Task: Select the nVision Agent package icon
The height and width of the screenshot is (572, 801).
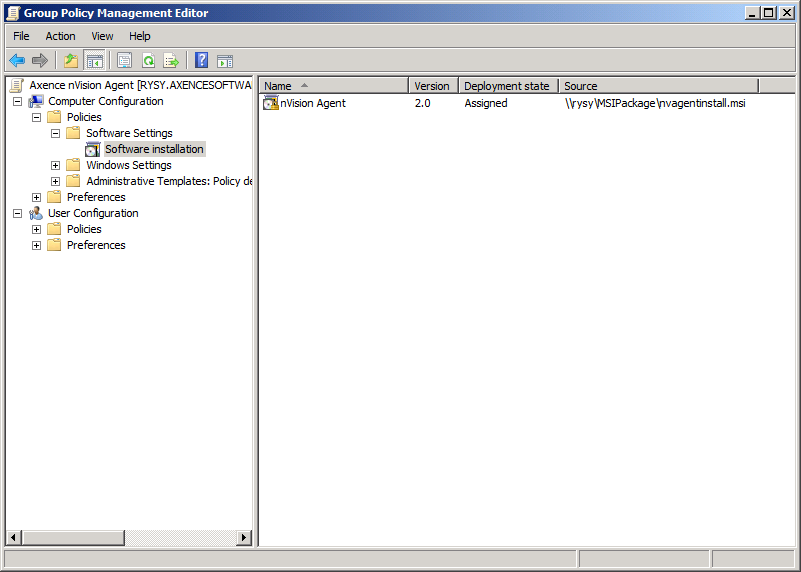Action: [270, 103]
